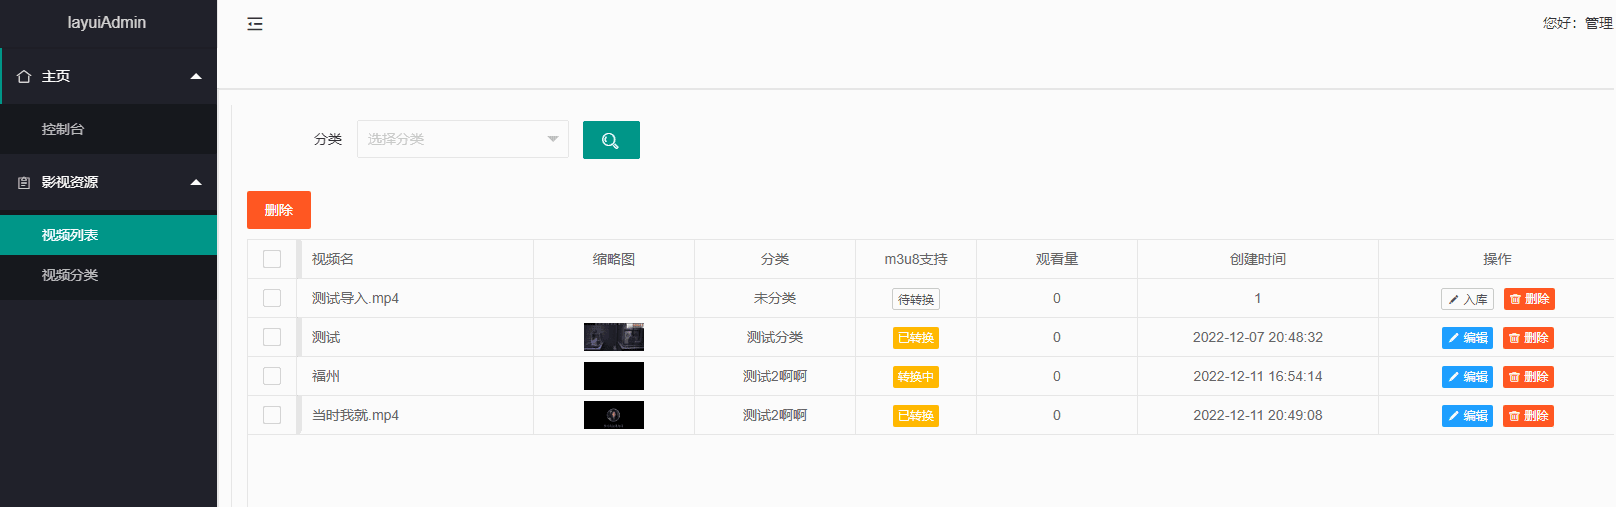Edit the 测试 video row
This screenshot has width=1616, height=507.
coord(1467,338)
